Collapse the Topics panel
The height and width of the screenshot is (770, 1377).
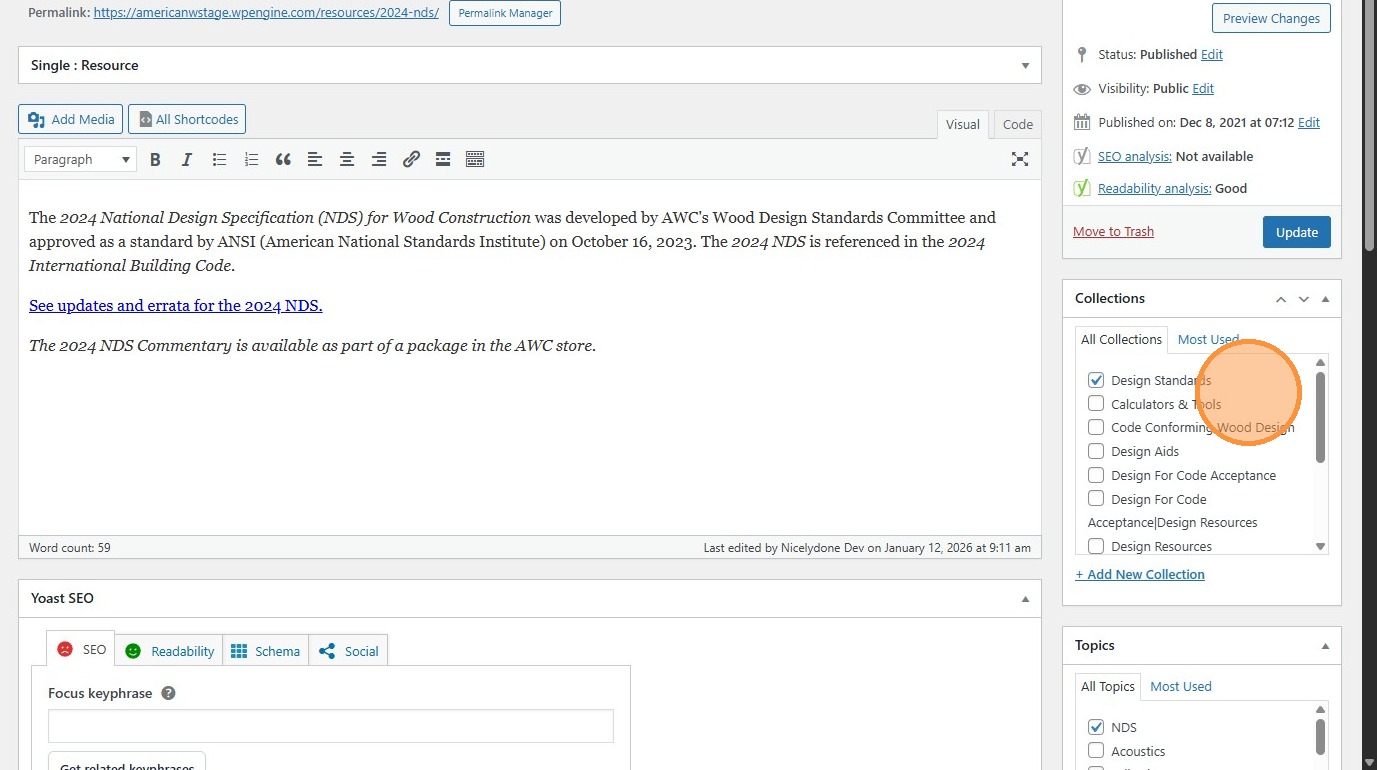click(x=1325, y=646)
